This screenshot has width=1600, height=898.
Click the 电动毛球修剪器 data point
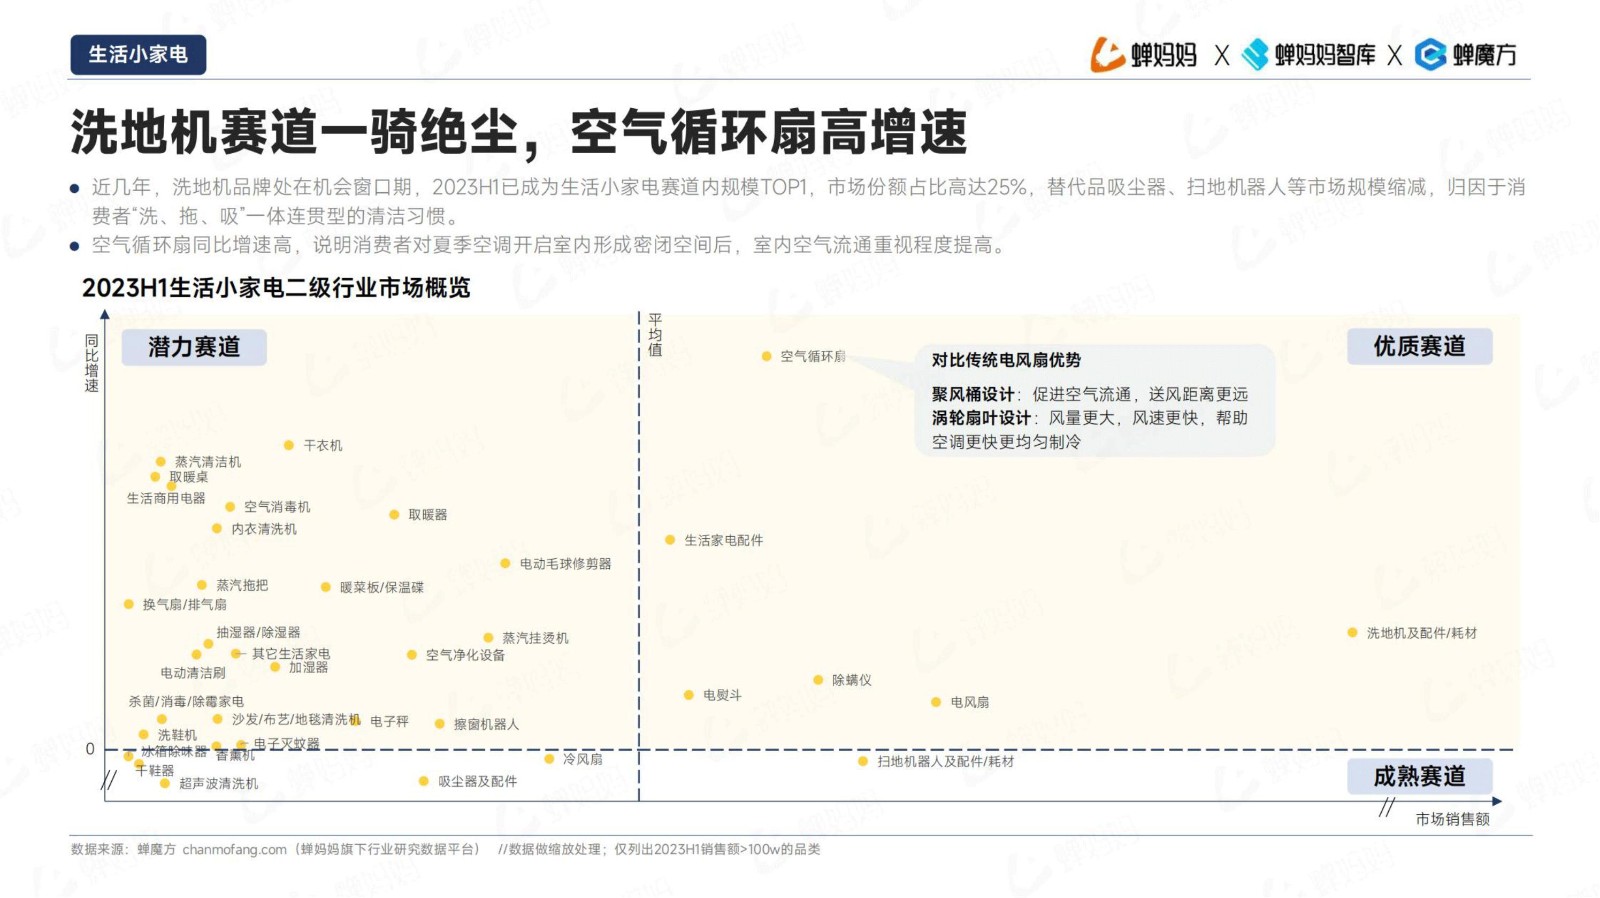(x=505, y=564)
